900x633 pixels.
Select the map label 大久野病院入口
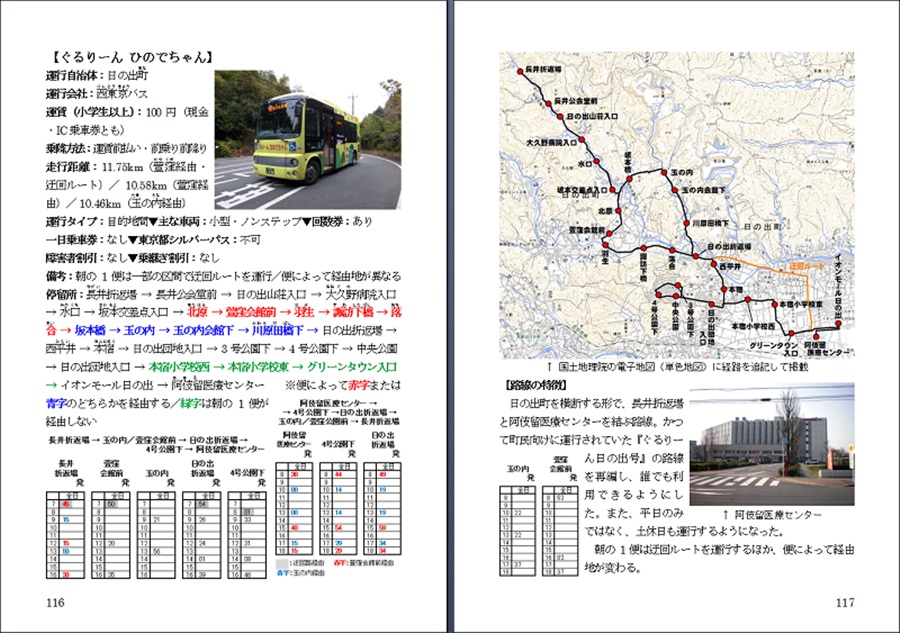(552, 142)
